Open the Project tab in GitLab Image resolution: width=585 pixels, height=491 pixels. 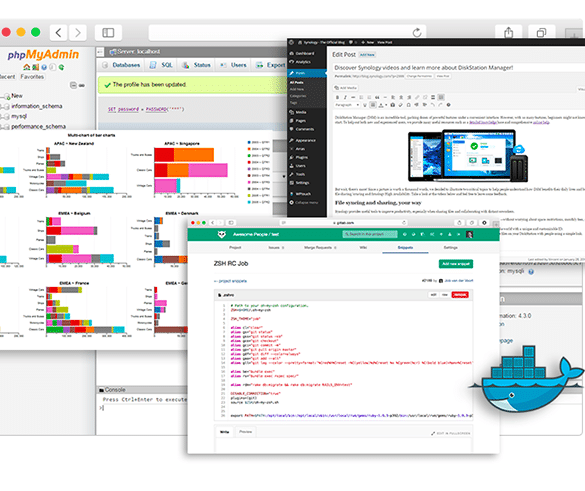[235, 248]
